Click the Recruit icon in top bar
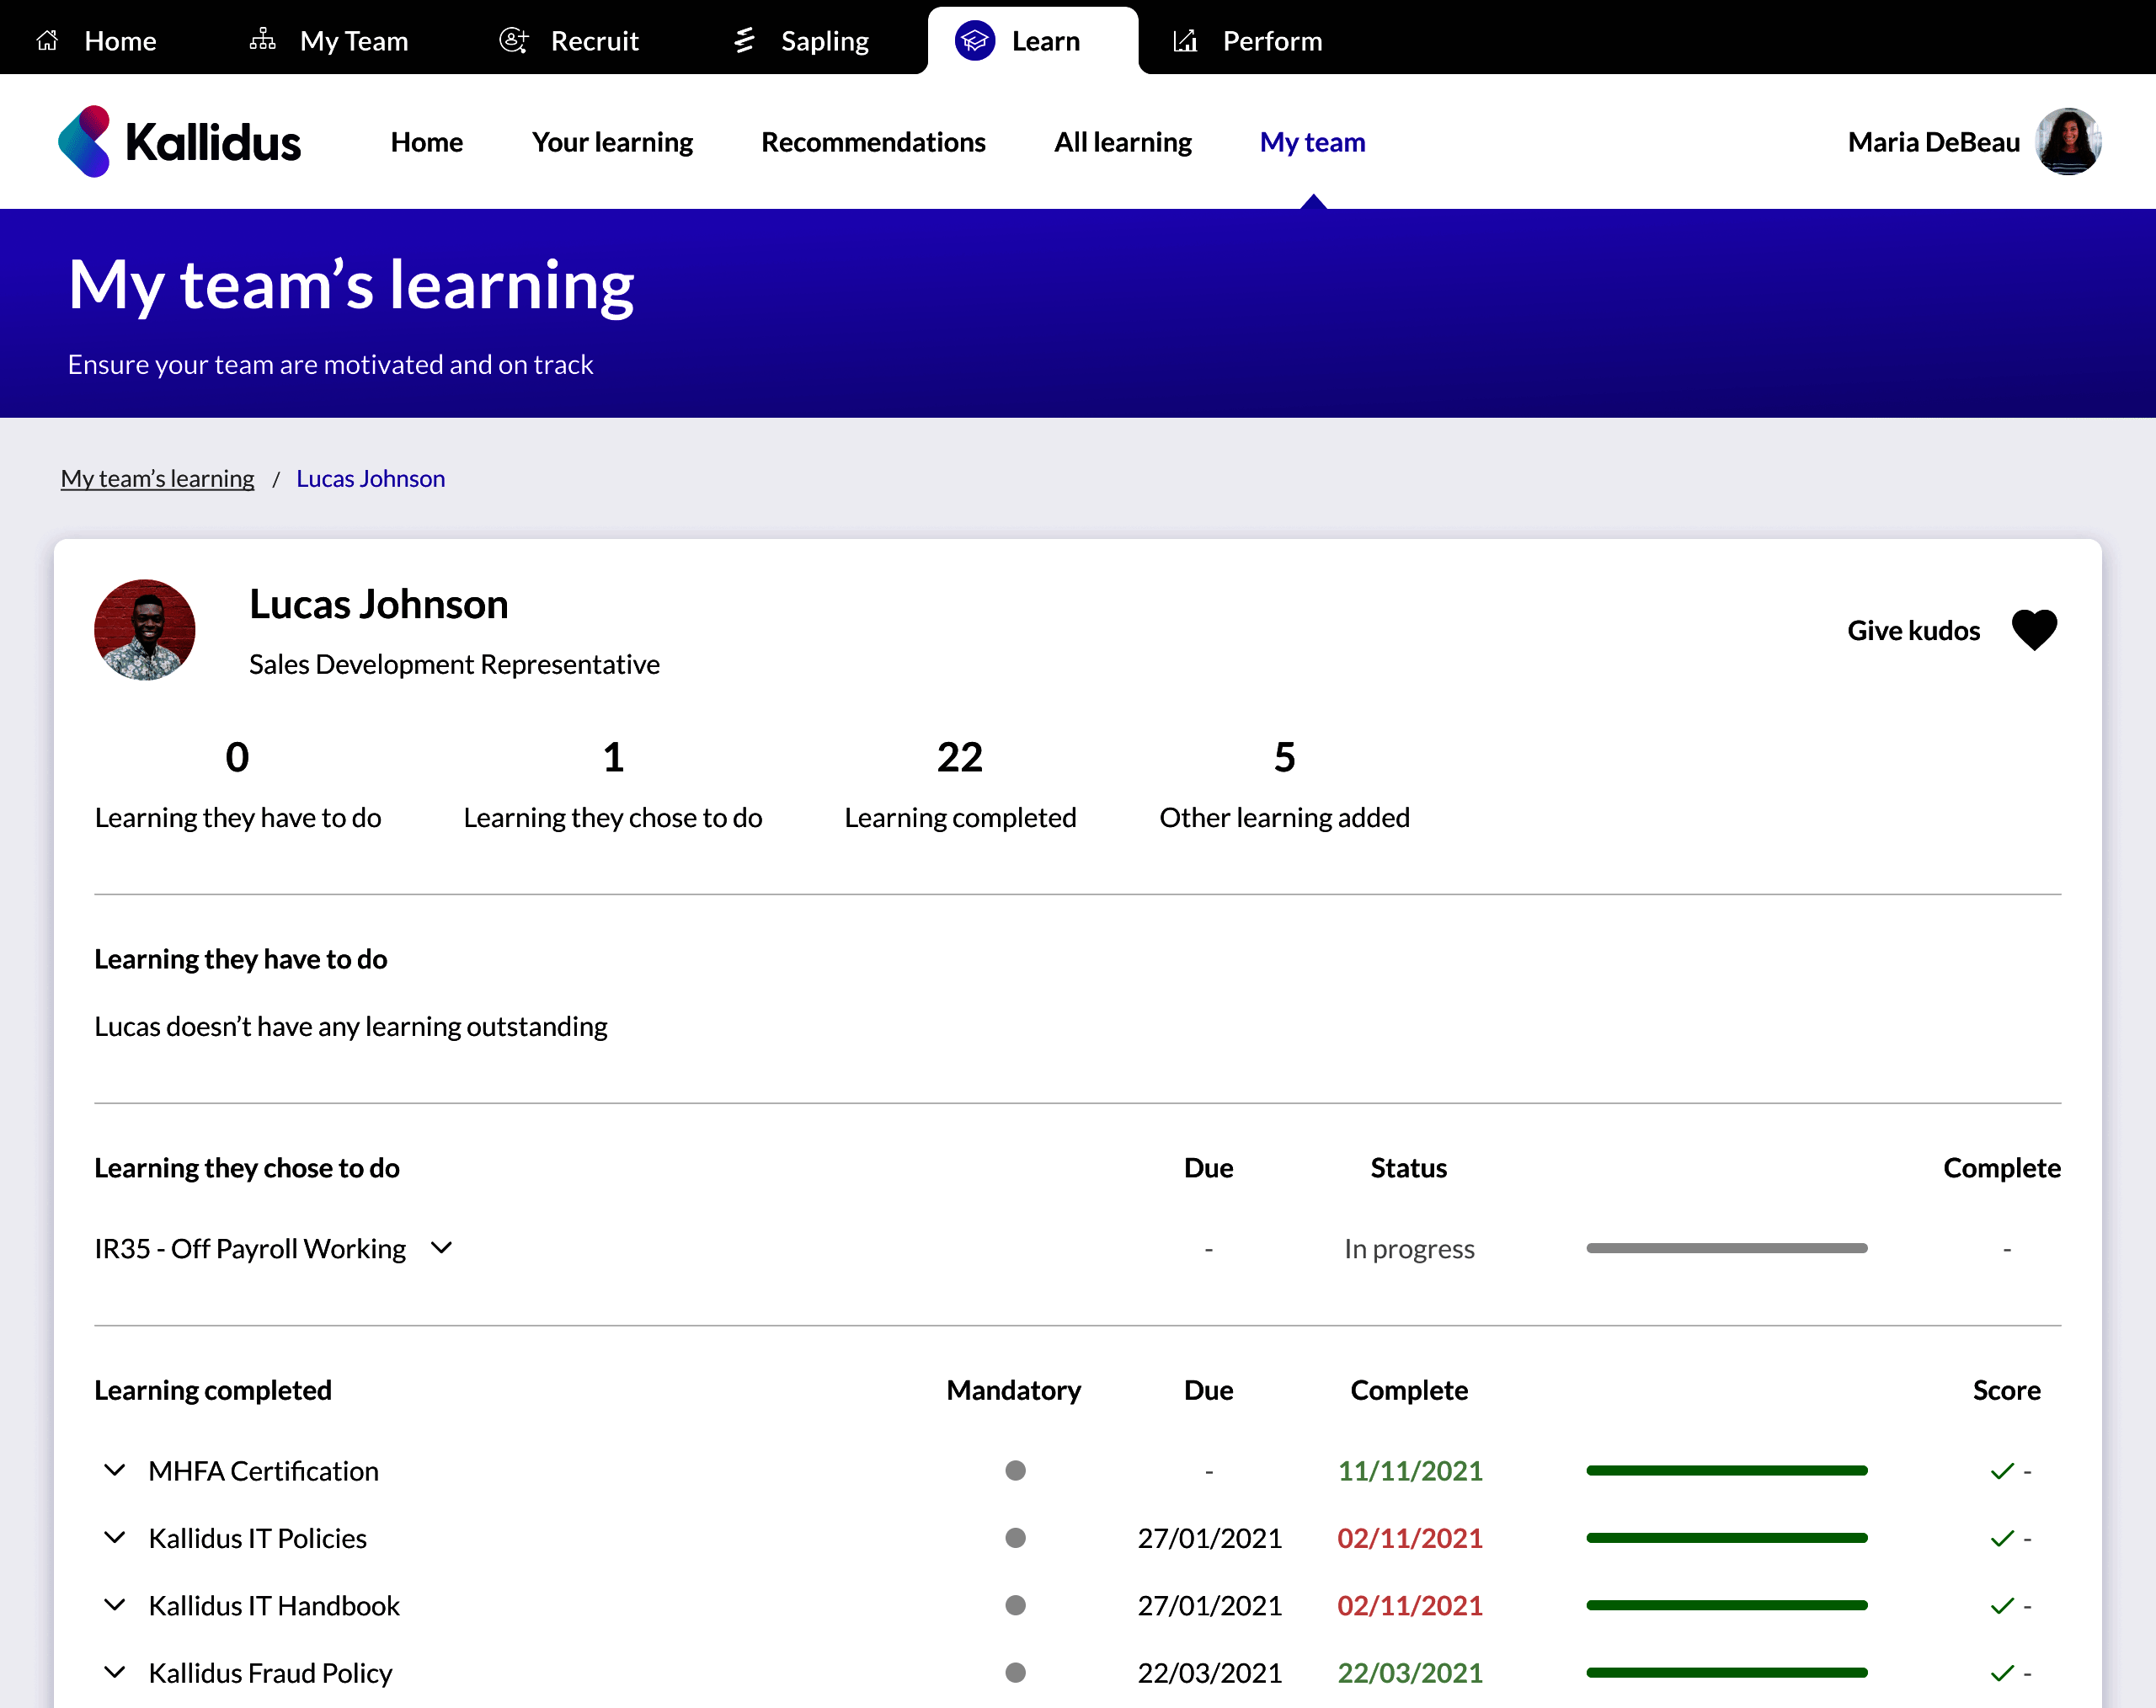Viewport: 2156px width, 1708px height. [x=513, y=40]
